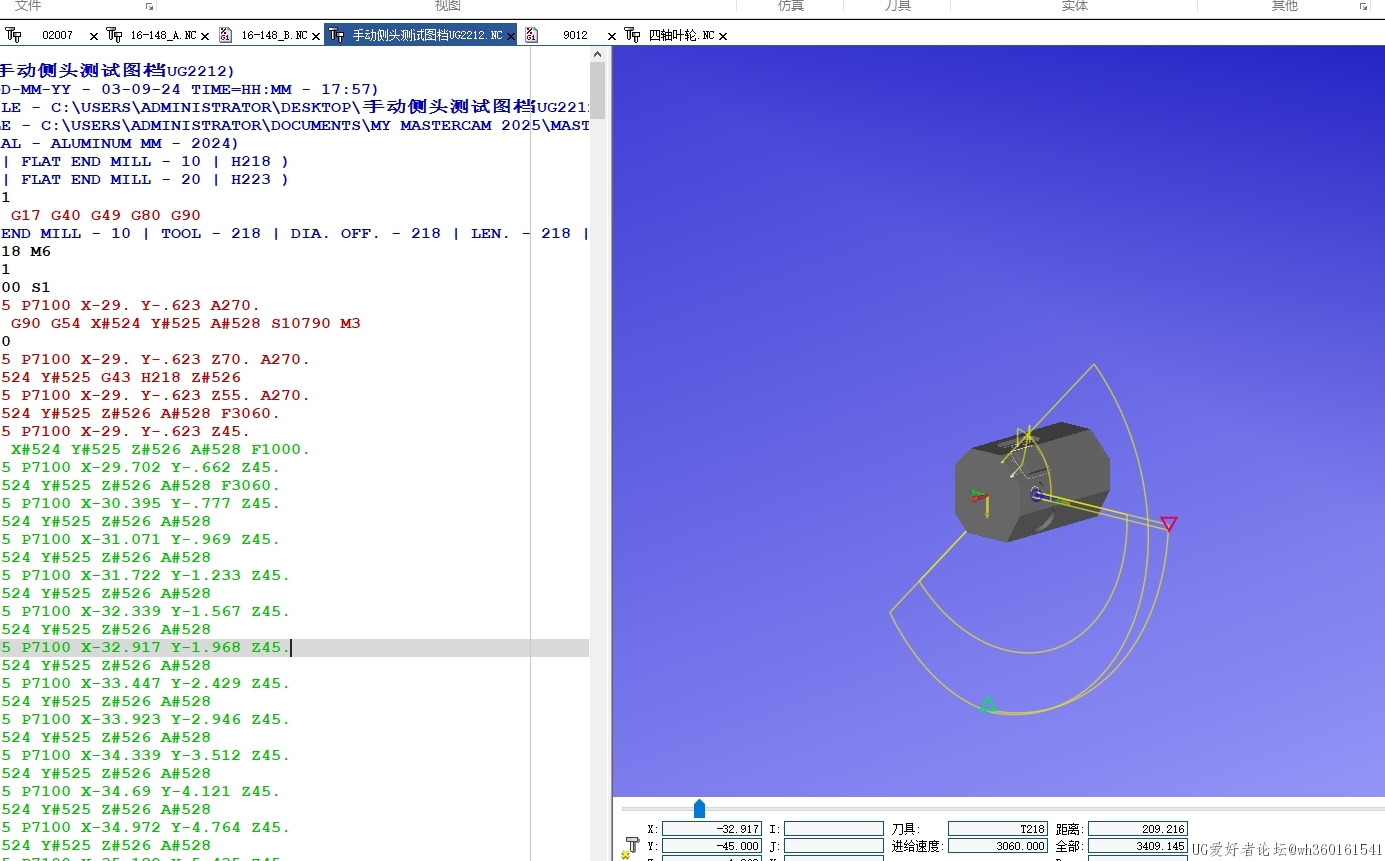Click the line X-34.69 Y-4.121 Z45.

click(x=140, y=792)
